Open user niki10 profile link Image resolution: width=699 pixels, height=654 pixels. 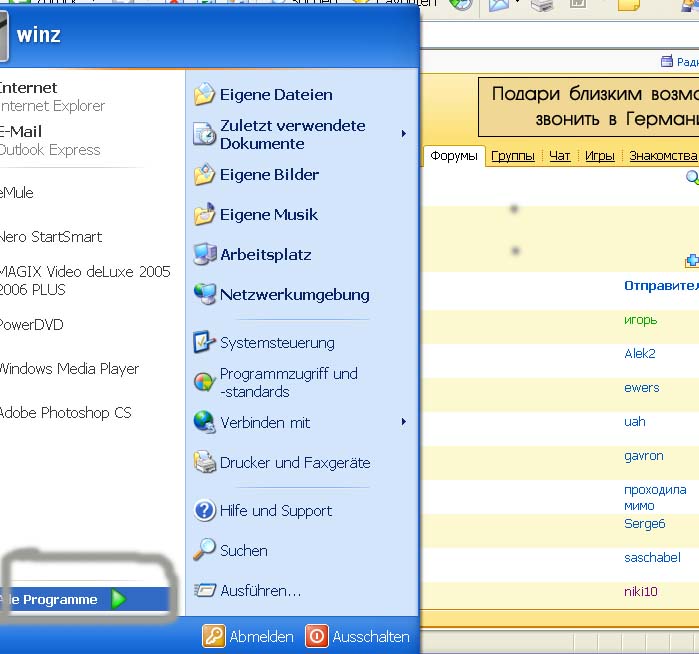coord(641,592)
